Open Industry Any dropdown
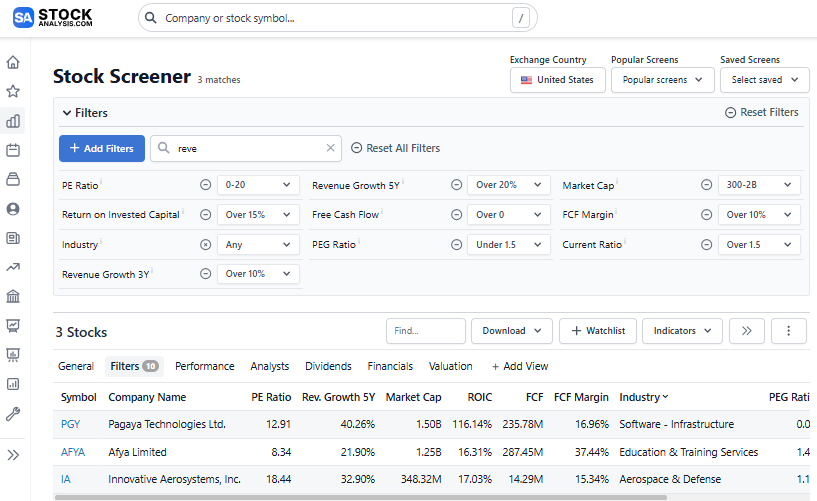 coord(258,245)
